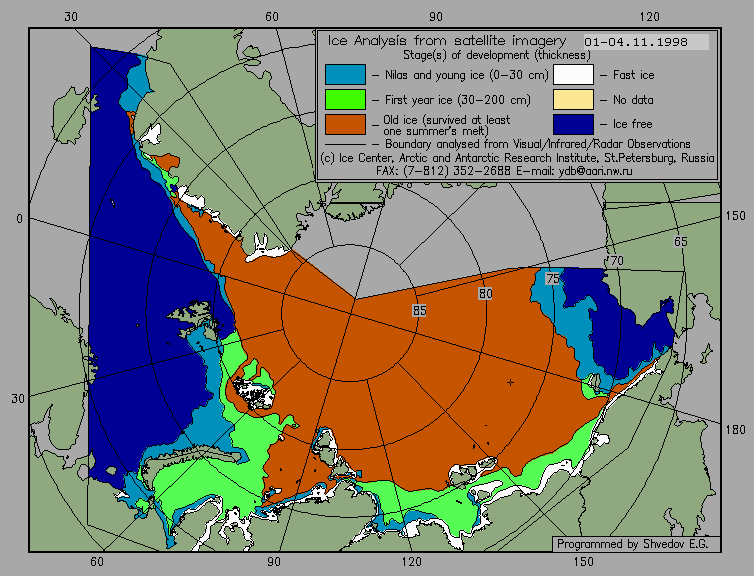Click the Nilas and young ice blue swatch
754x576 pixels.
tap(345, 75)
